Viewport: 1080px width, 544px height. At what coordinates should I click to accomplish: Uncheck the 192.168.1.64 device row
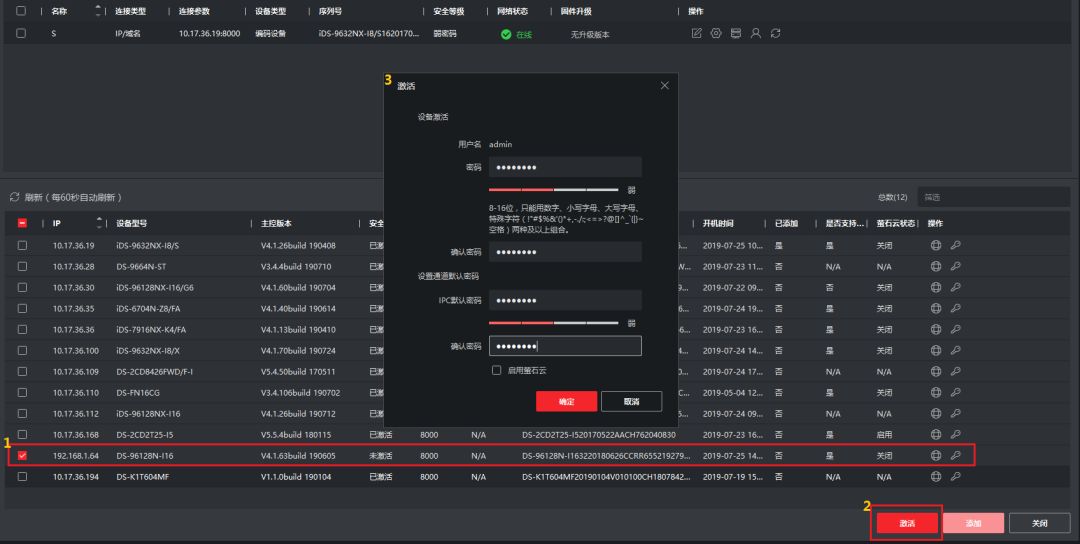[22, 455]
